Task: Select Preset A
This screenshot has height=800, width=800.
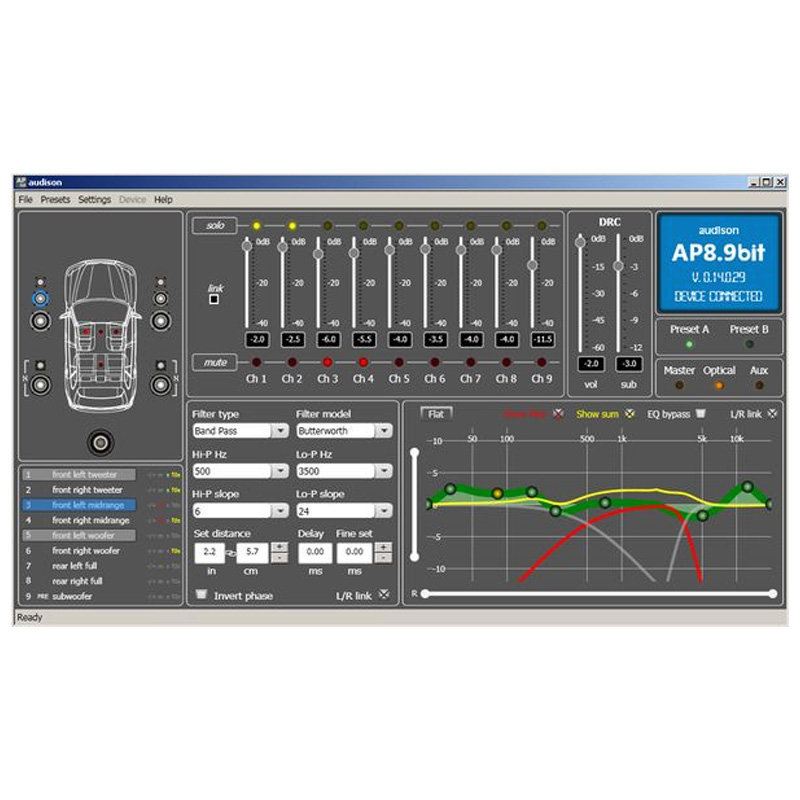Action: pos(689,344)
